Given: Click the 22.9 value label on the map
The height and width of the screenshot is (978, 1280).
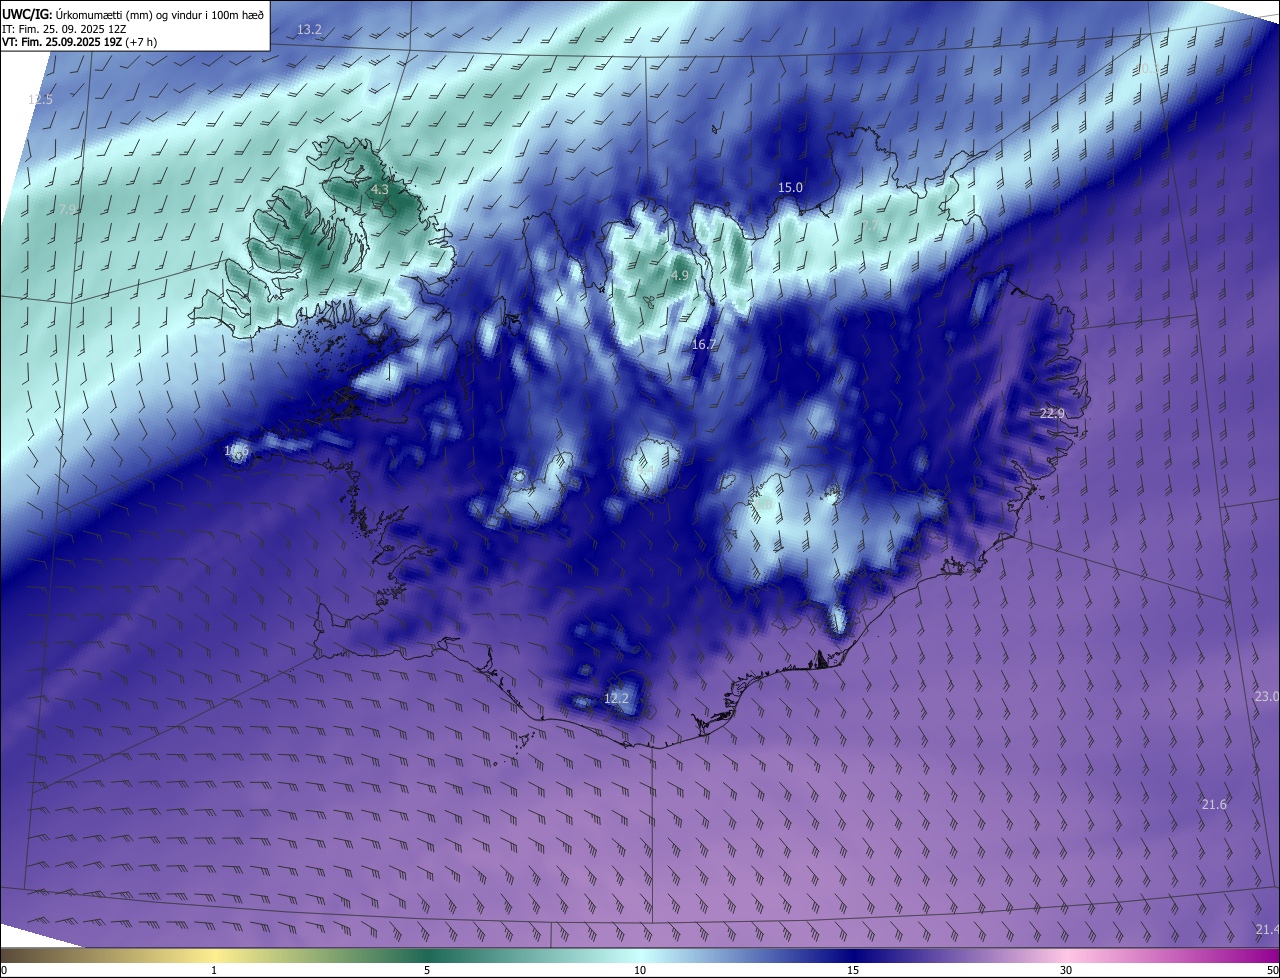Looking at the screenshot, I should (1053, 414).
